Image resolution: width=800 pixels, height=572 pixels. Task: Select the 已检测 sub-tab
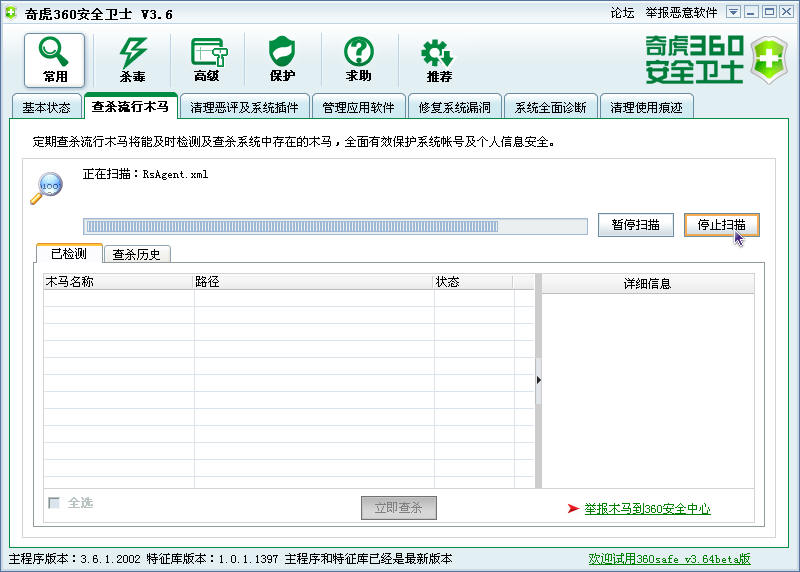[69, 254]
